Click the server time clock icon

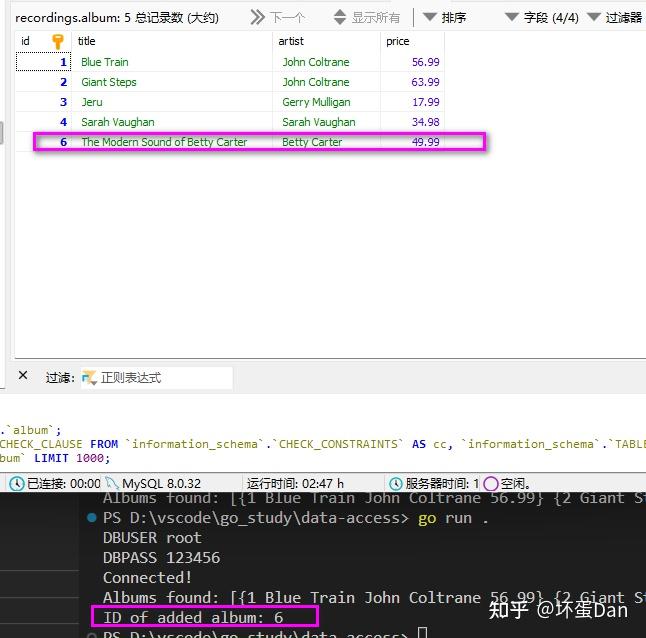coord(396,483)
